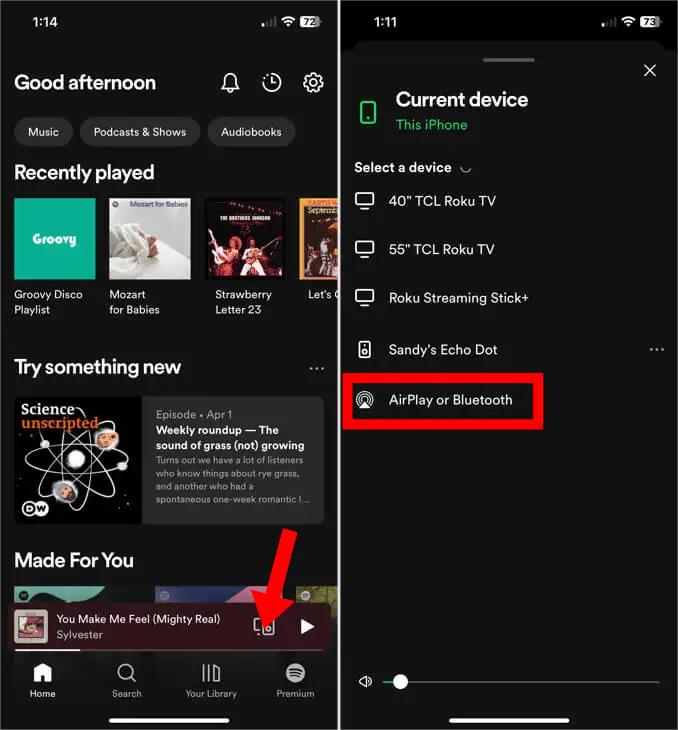Open the connect devices icon in mini player
The image size is (678, 730).
[264, 627]
